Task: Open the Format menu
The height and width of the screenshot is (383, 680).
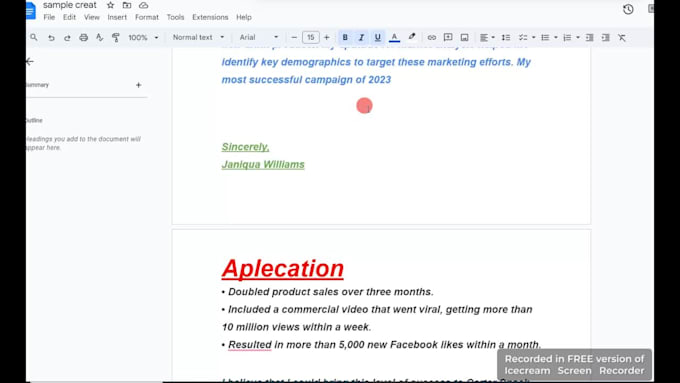Action: coord(147,17)
